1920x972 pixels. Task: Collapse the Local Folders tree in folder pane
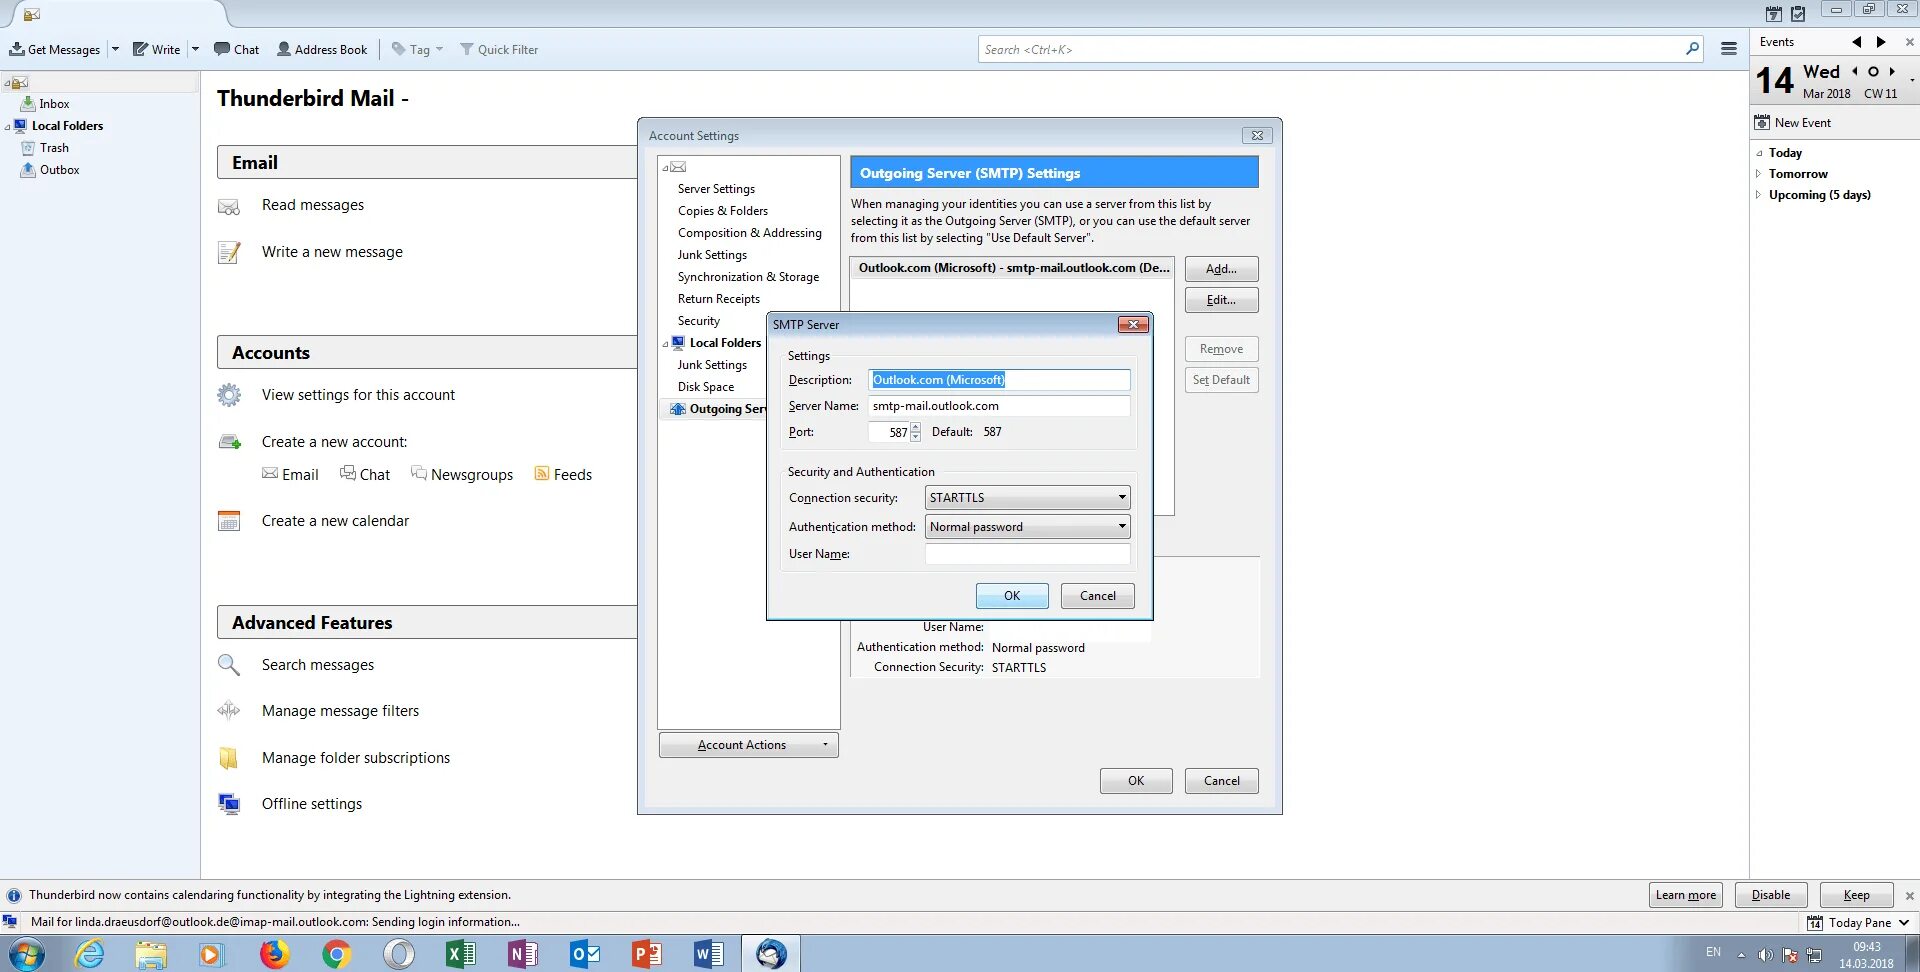tap(7, 127)
